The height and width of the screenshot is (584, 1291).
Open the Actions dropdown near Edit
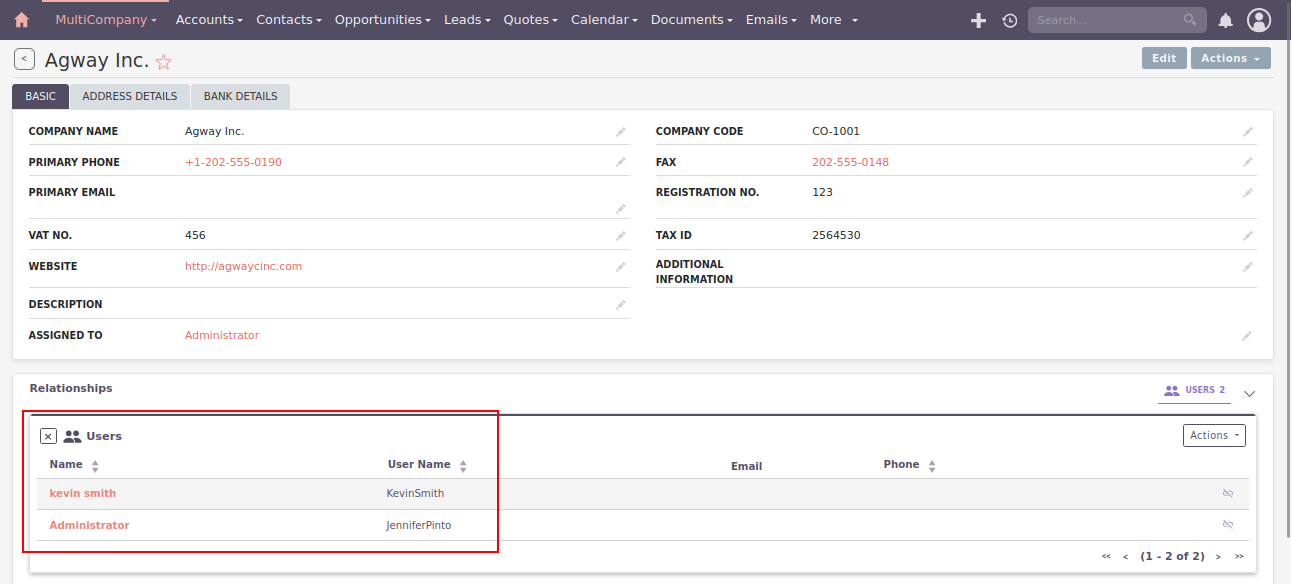click(1230, 58)
